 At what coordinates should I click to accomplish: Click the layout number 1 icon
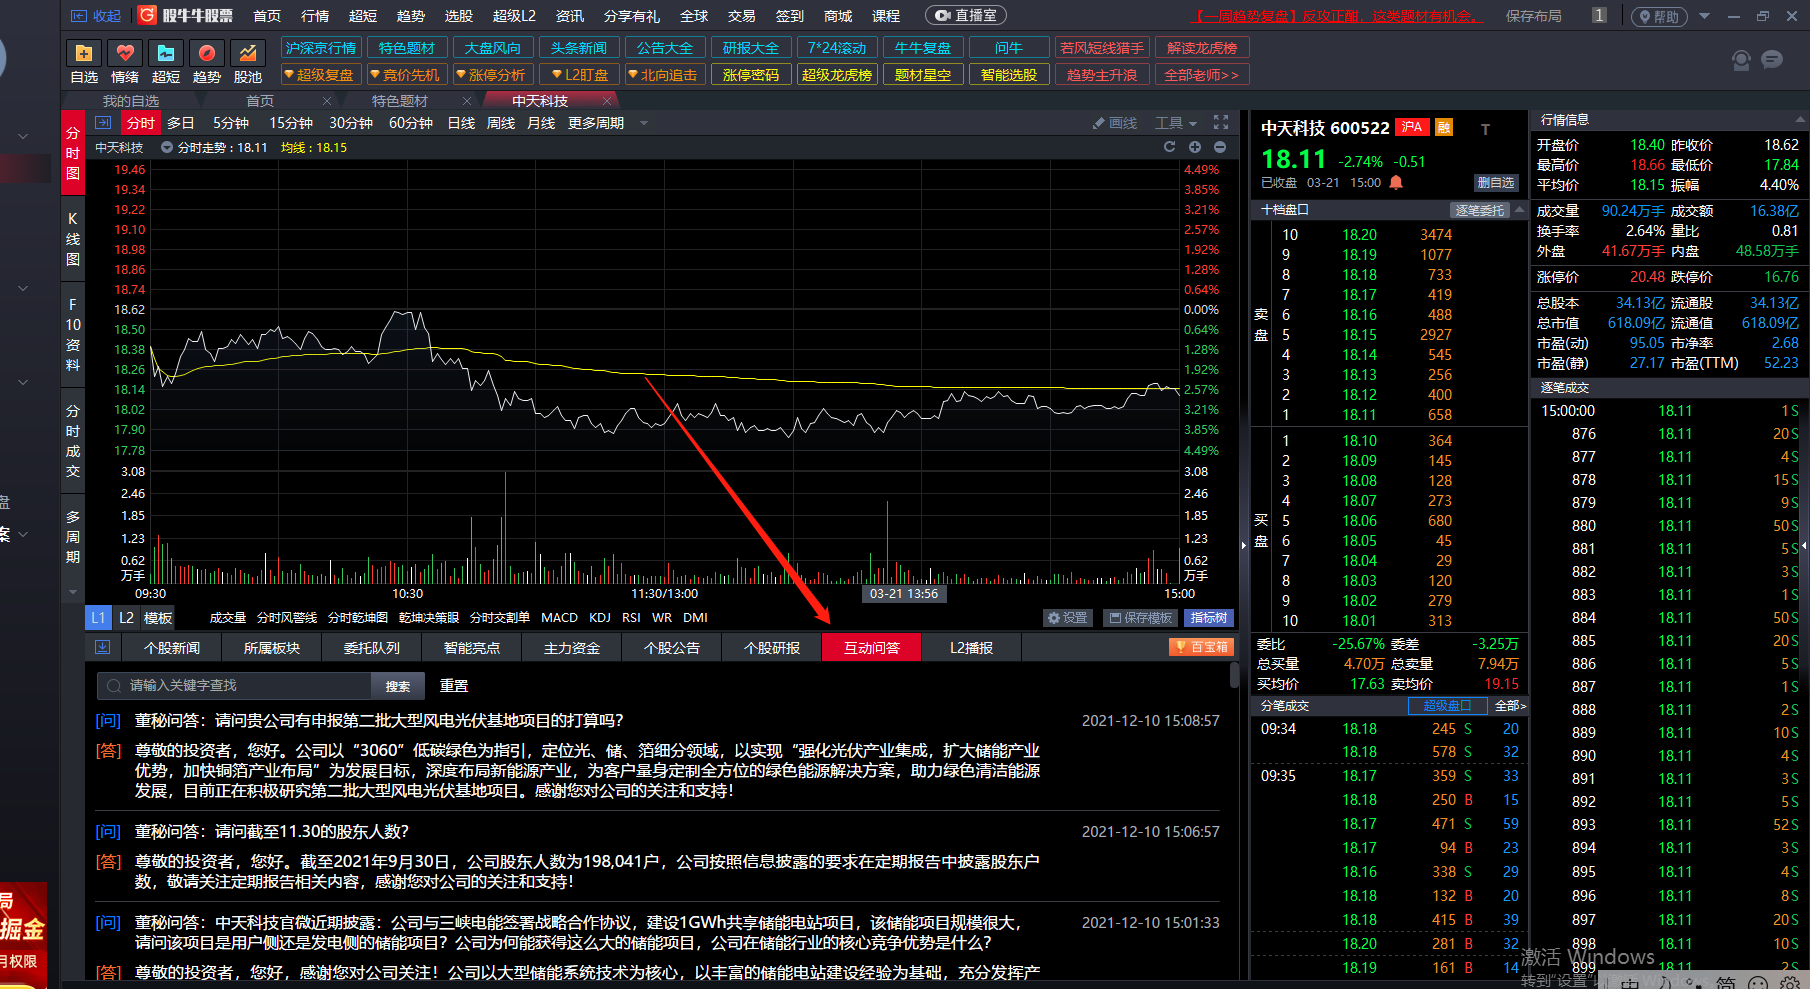tap(1599, 16)
